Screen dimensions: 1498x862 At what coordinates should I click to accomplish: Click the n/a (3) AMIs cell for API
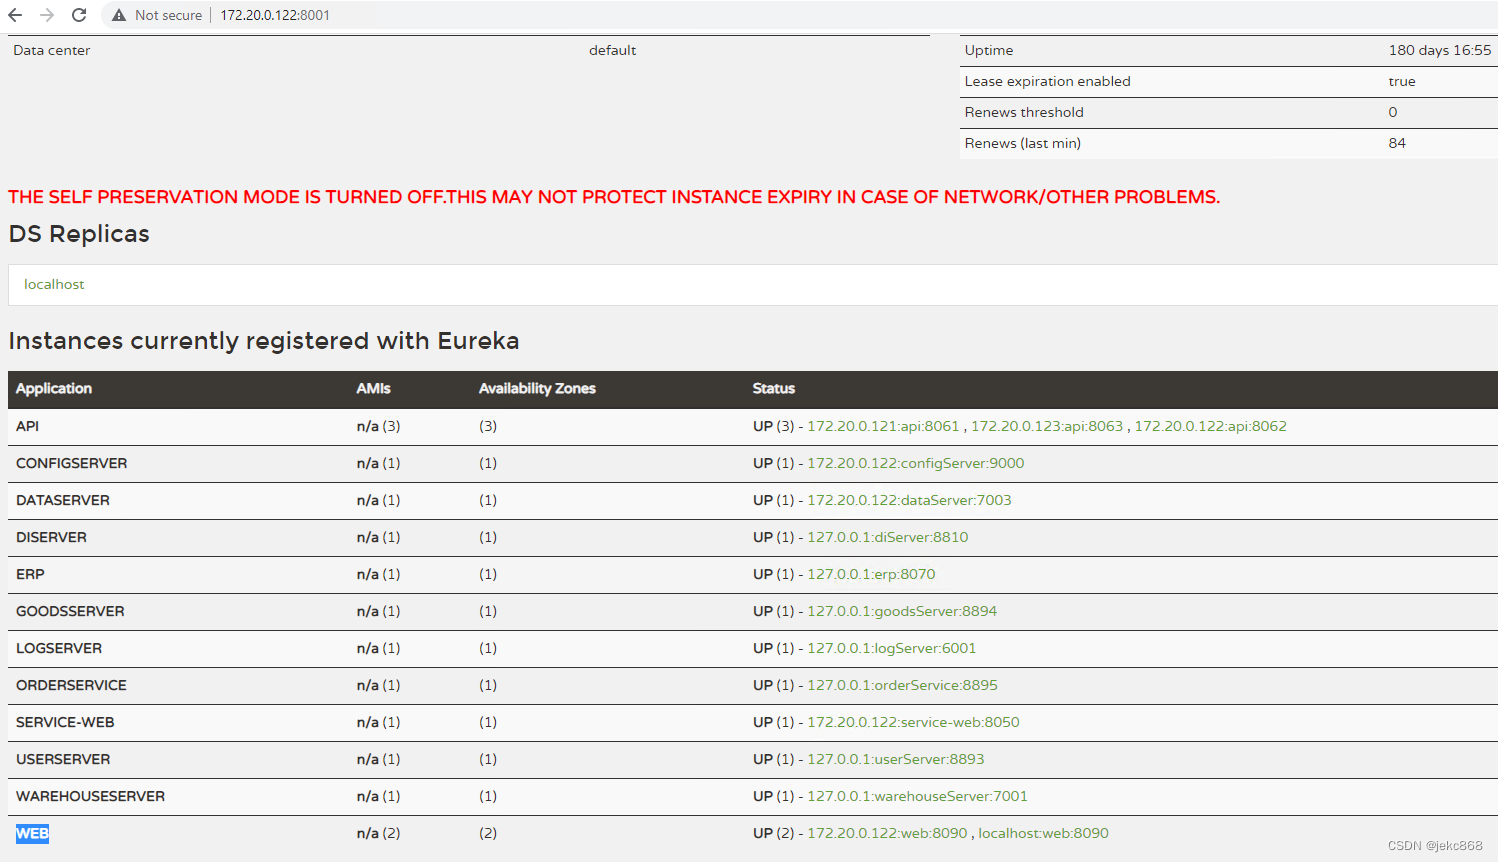click(x=378, y=426)
